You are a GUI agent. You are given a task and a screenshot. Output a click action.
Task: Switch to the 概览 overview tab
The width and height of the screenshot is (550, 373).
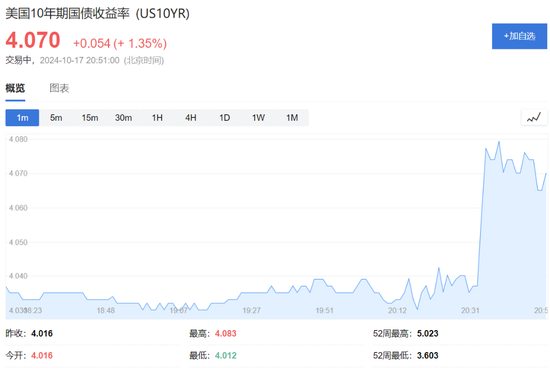15,88
